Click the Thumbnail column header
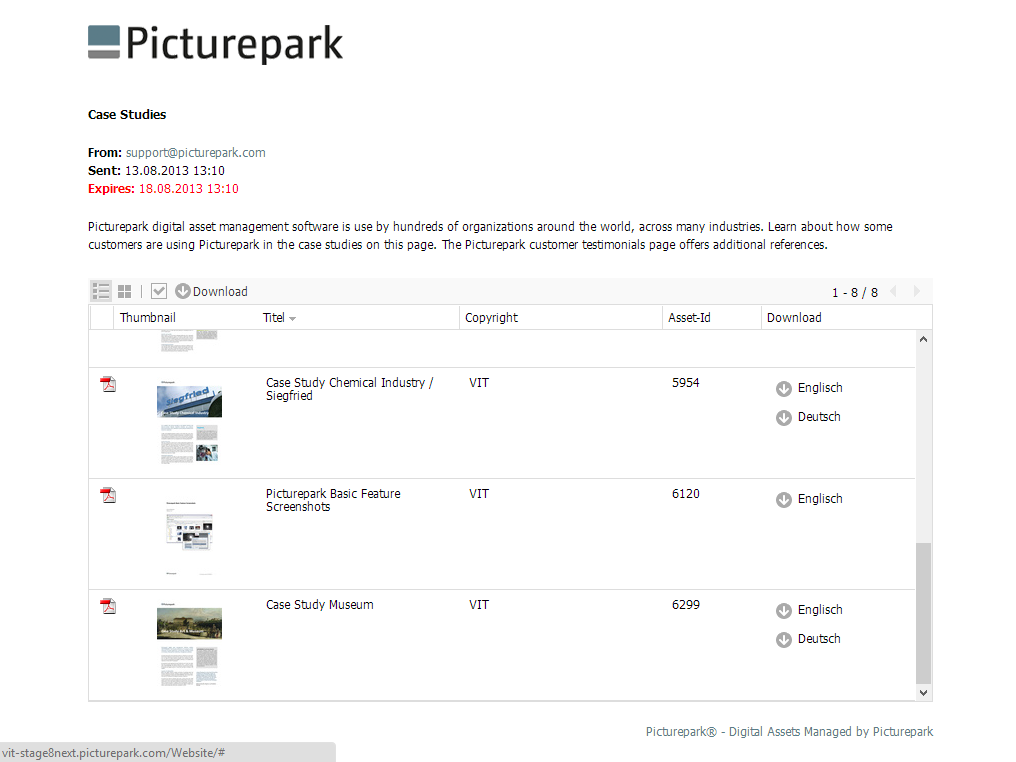The height and width of the screenshot is (762, 1016). (148, 318)
